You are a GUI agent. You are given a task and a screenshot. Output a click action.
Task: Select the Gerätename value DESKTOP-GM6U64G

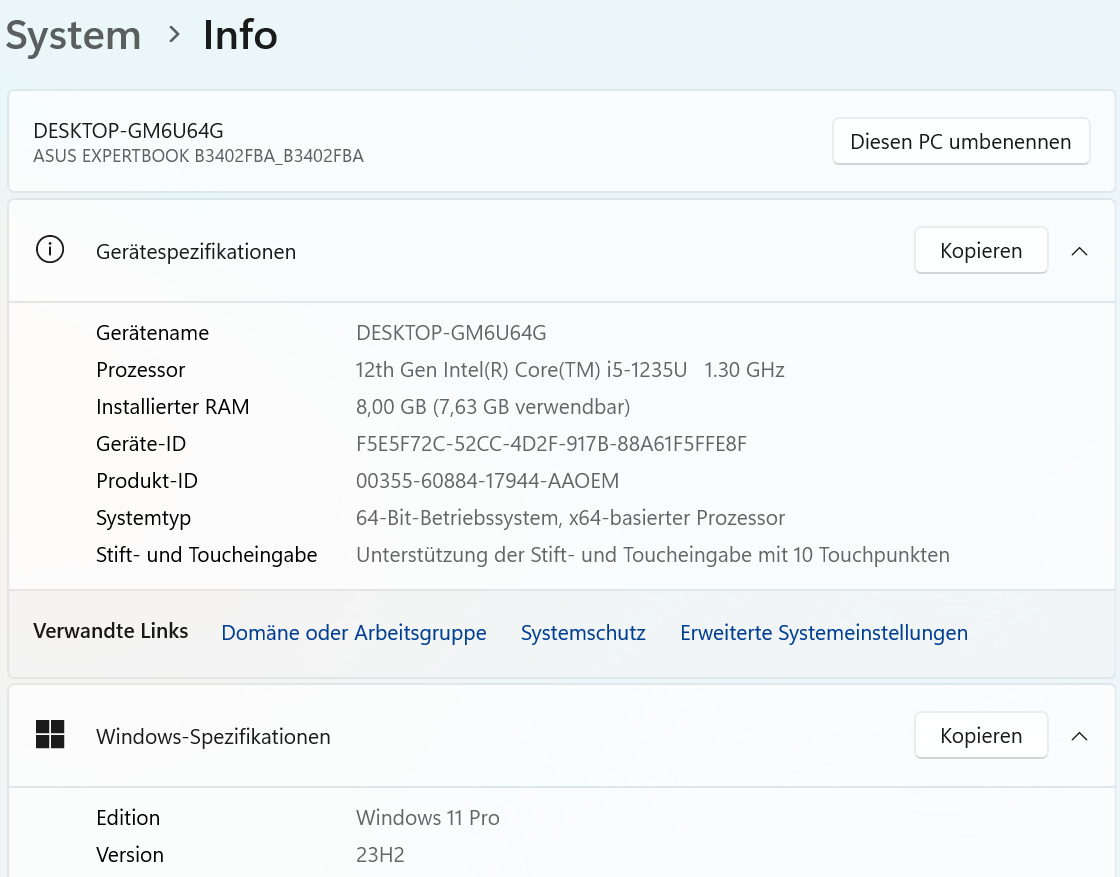[451, 333]
